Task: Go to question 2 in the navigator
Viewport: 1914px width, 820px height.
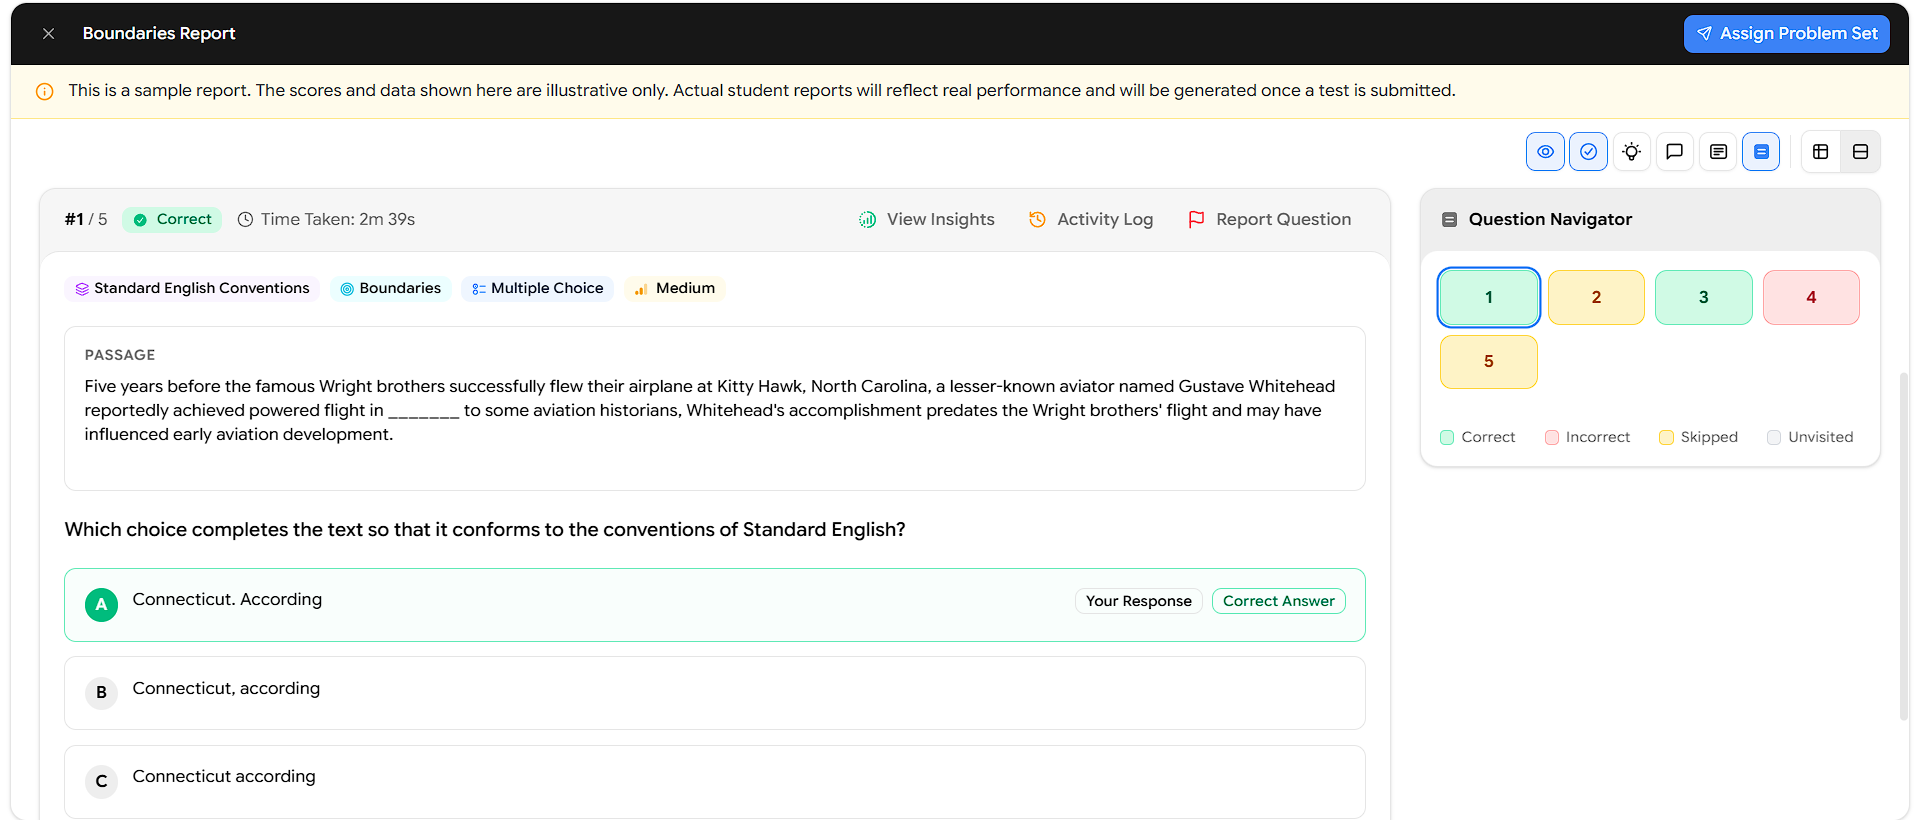Action: pos(1596,297)
